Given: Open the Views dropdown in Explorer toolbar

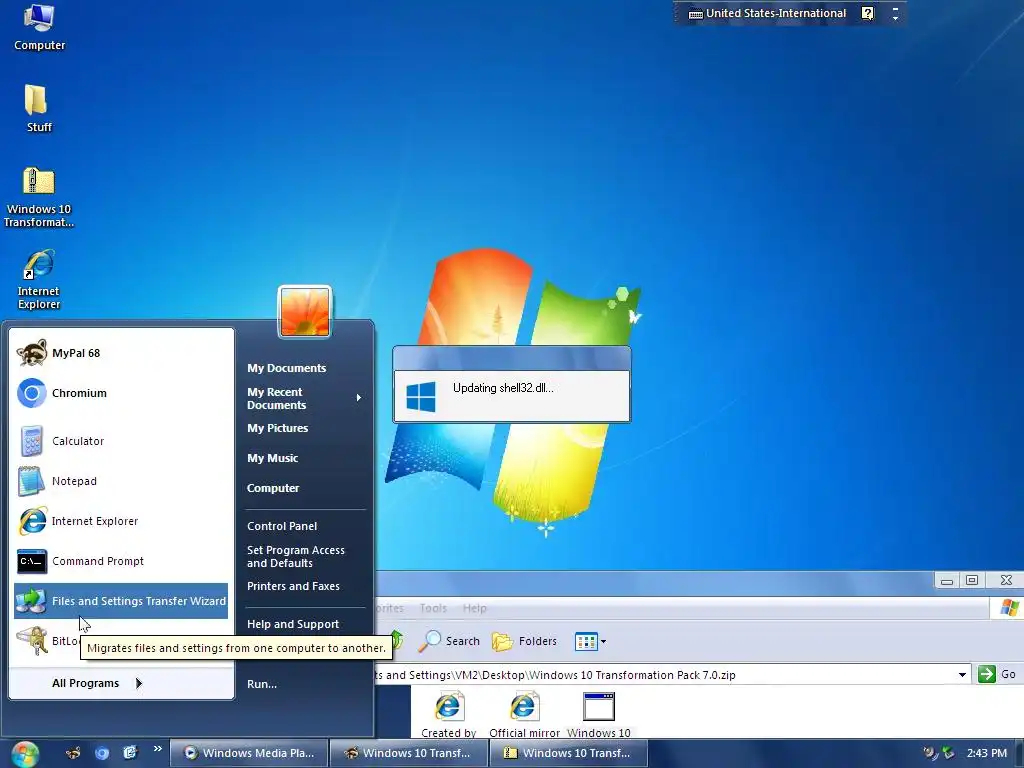Looking at the screenshot, I should (x=590, y=641).
